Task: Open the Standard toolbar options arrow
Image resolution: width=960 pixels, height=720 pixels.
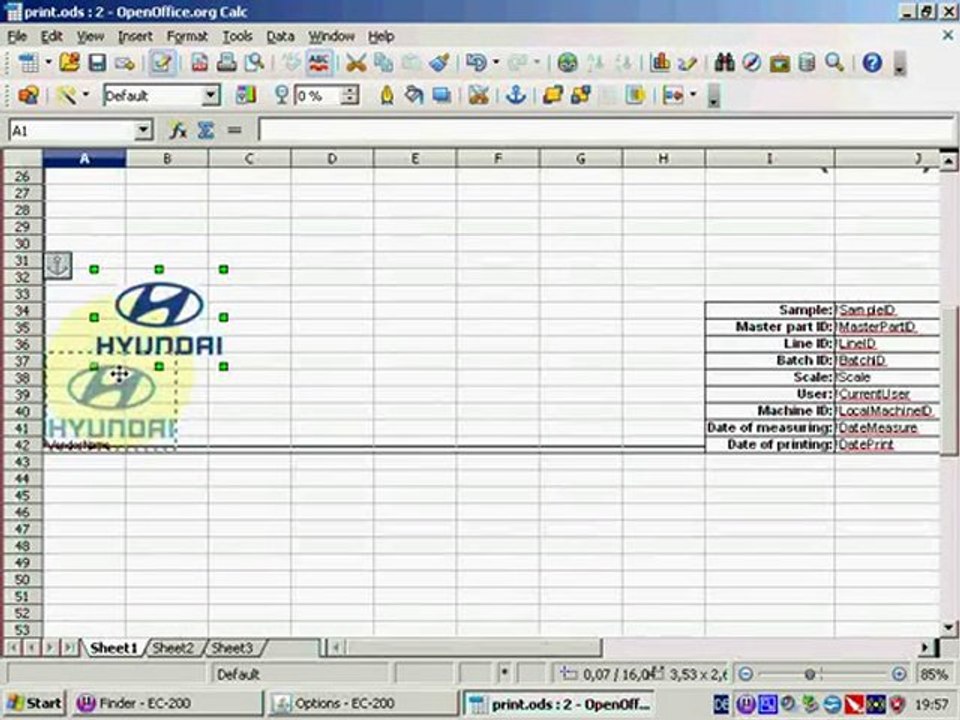Action: (x=899, y=64)
